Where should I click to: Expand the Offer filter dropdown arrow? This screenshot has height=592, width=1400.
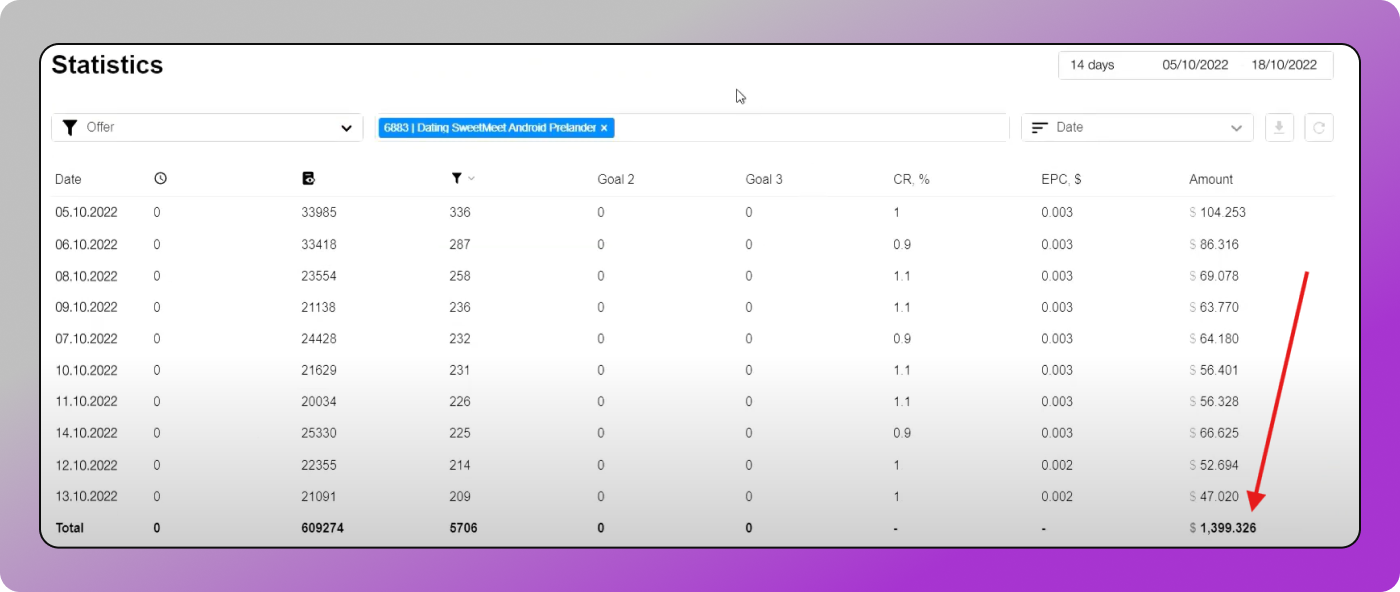pyautogui.click(x=346, y=128)
